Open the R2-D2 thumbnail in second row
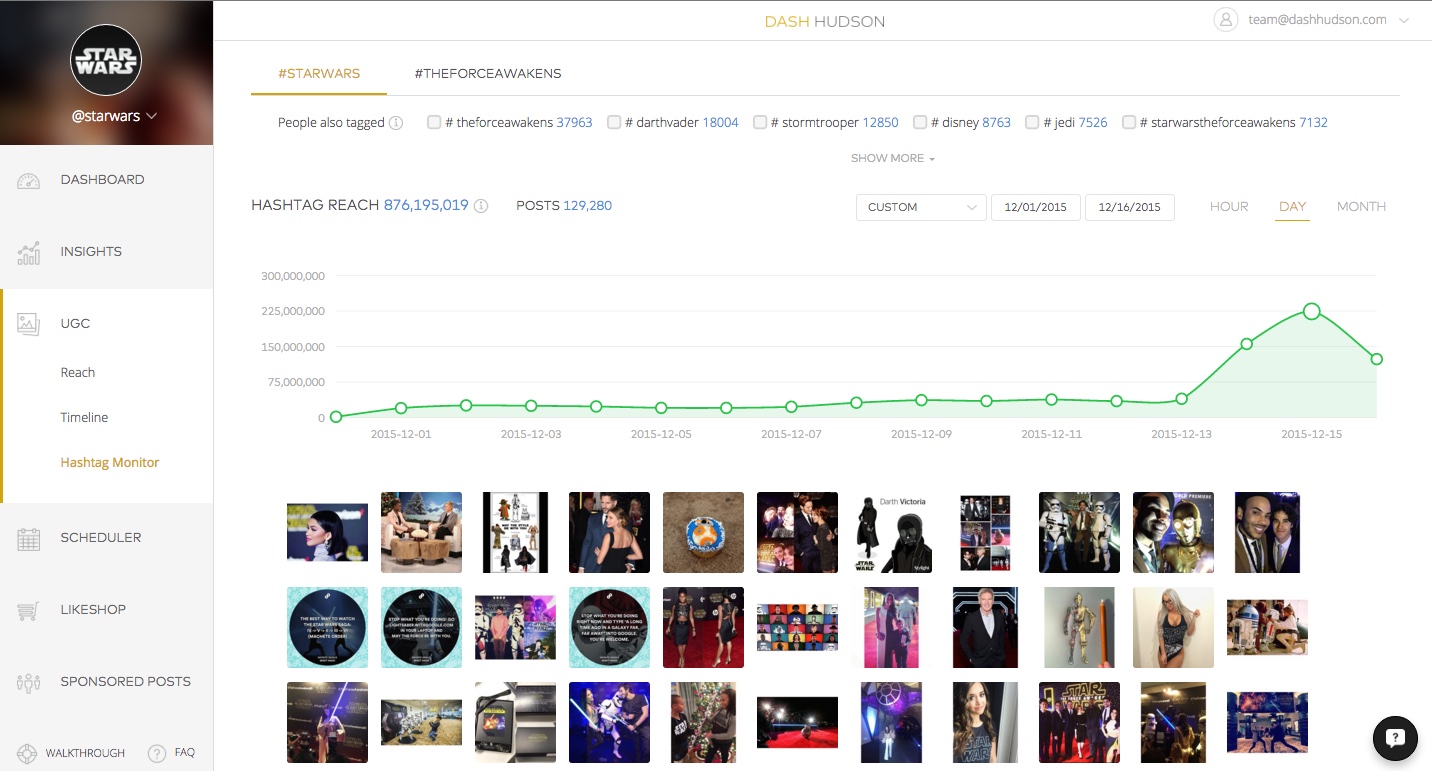The height and width of the screenshot is (771, 1432). click(x=1267, y=627)
